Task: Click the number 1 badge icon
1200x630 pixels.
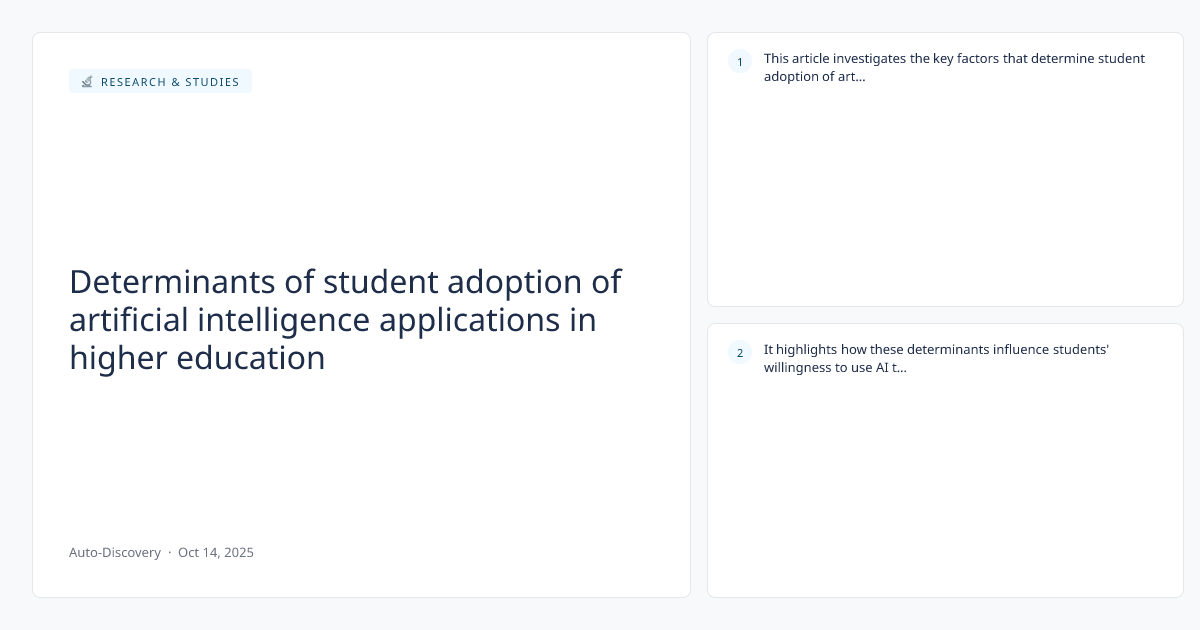Action: click(740, 62)
